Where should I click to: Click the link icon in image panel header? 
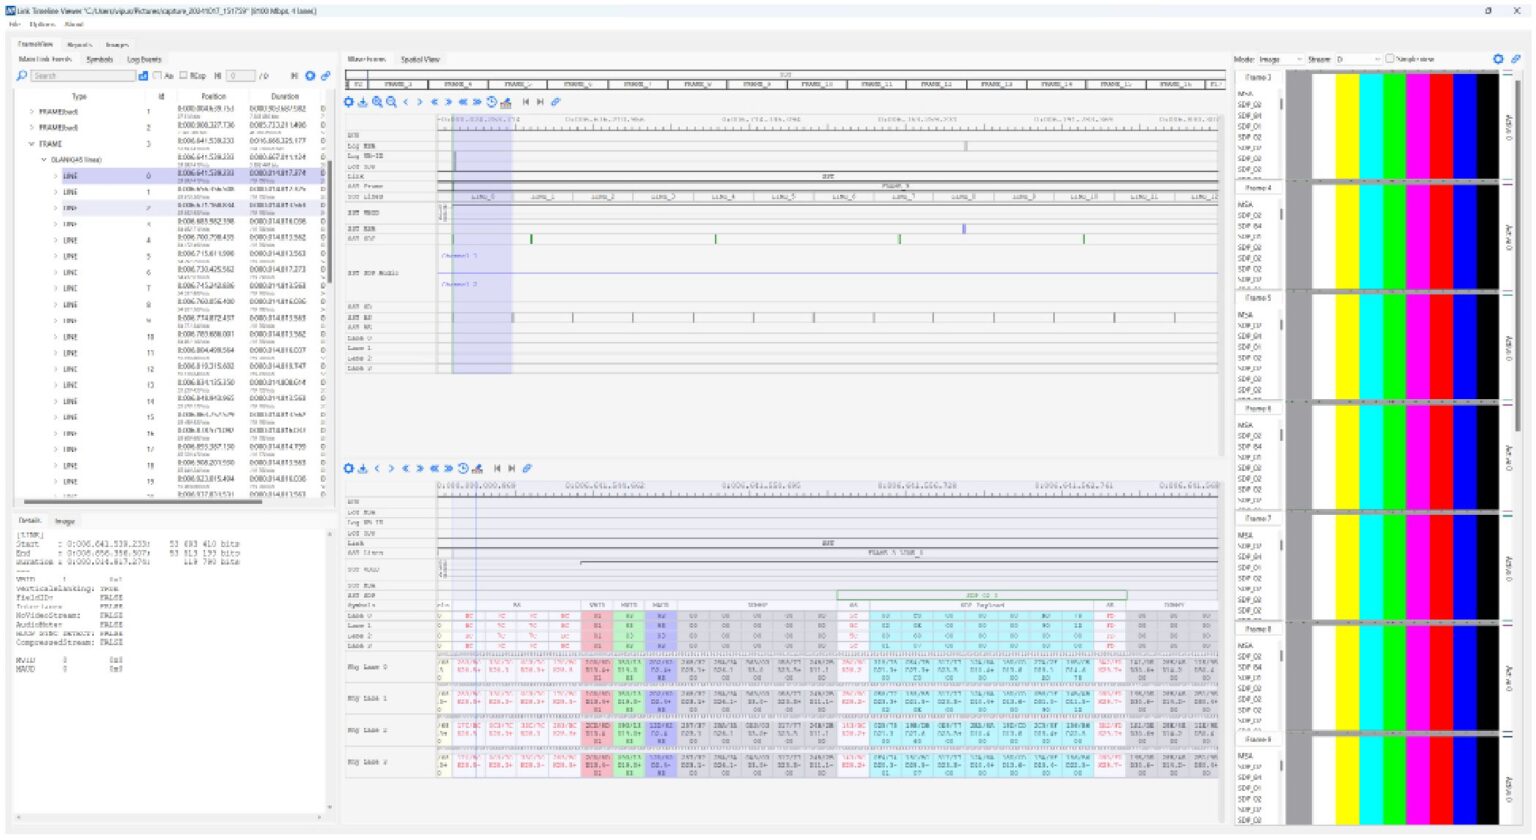pyautogui.click(x=1515, y=59)
